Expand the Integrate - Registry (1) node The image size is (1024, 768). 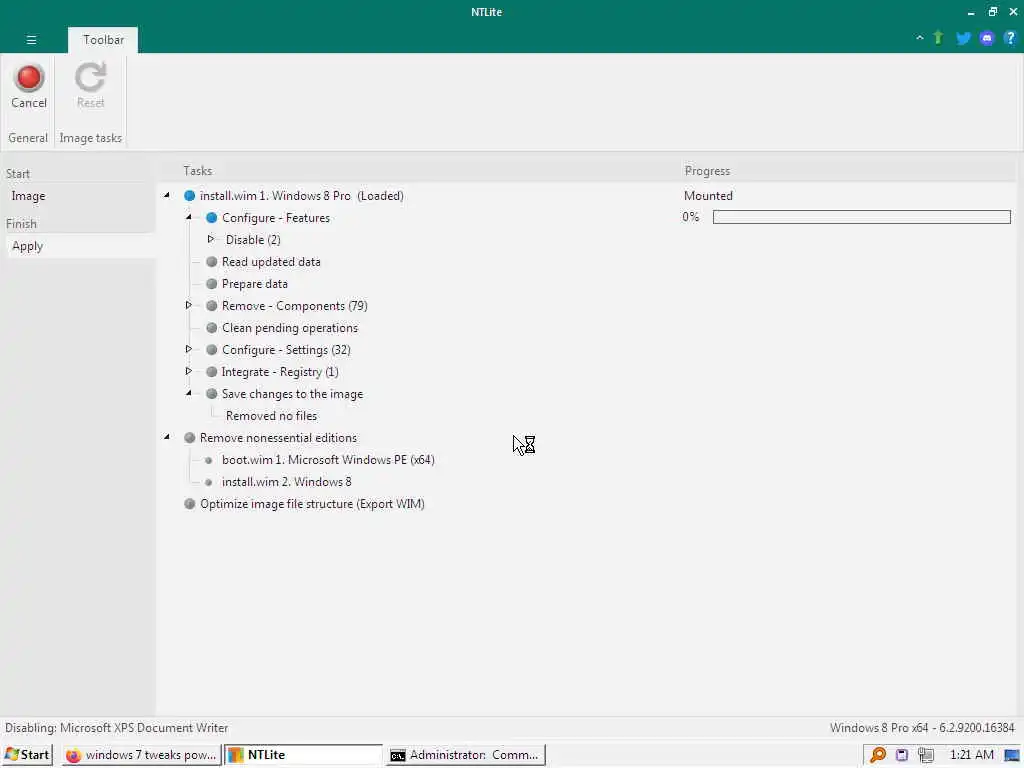point(189,371)
